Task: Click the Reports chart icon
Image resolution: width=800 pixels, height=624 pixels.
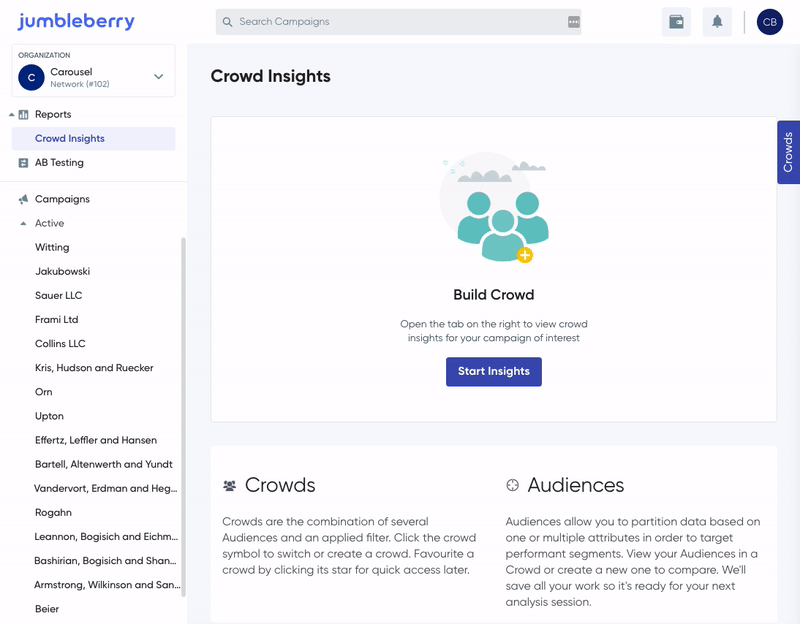Action: [23, 114]
